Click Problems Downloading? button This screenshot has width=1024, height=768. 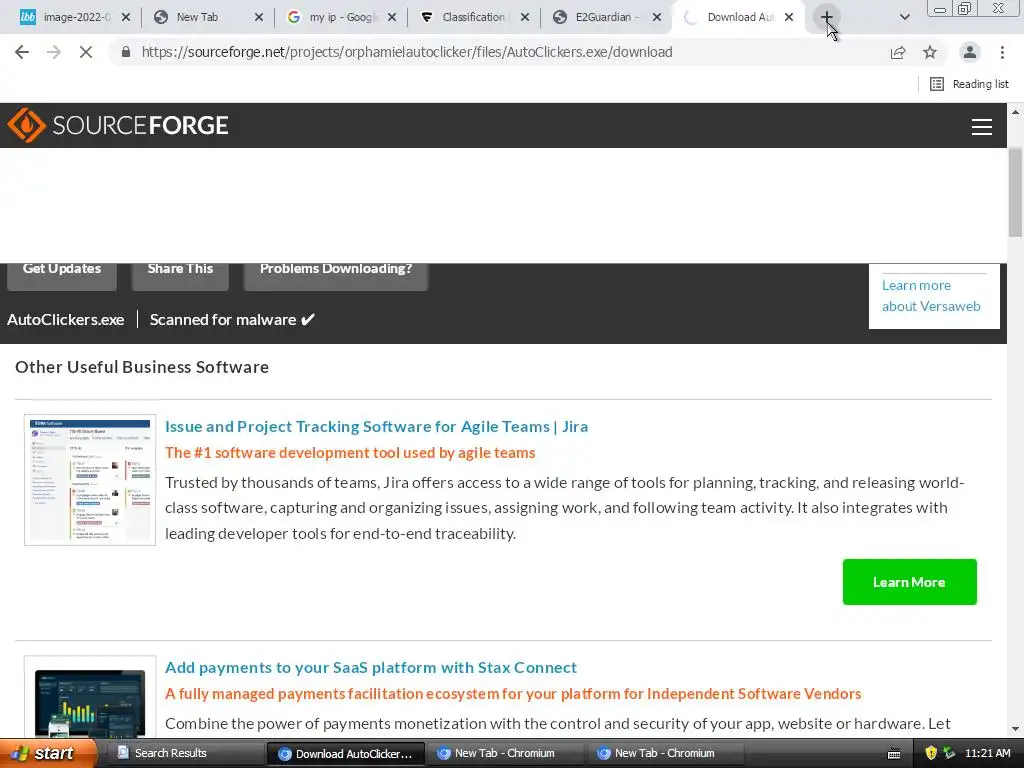(x=336, y=276)
